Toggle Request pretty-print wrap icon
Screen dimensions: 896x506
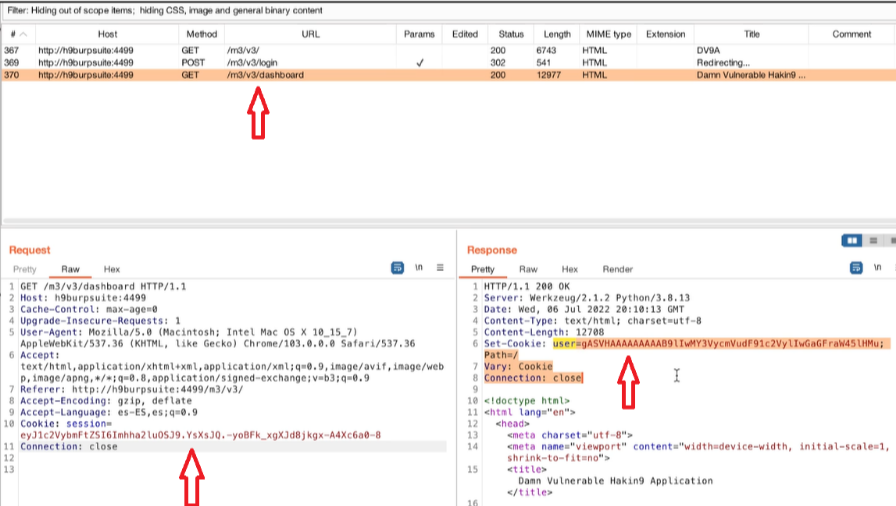click(397, 267)
